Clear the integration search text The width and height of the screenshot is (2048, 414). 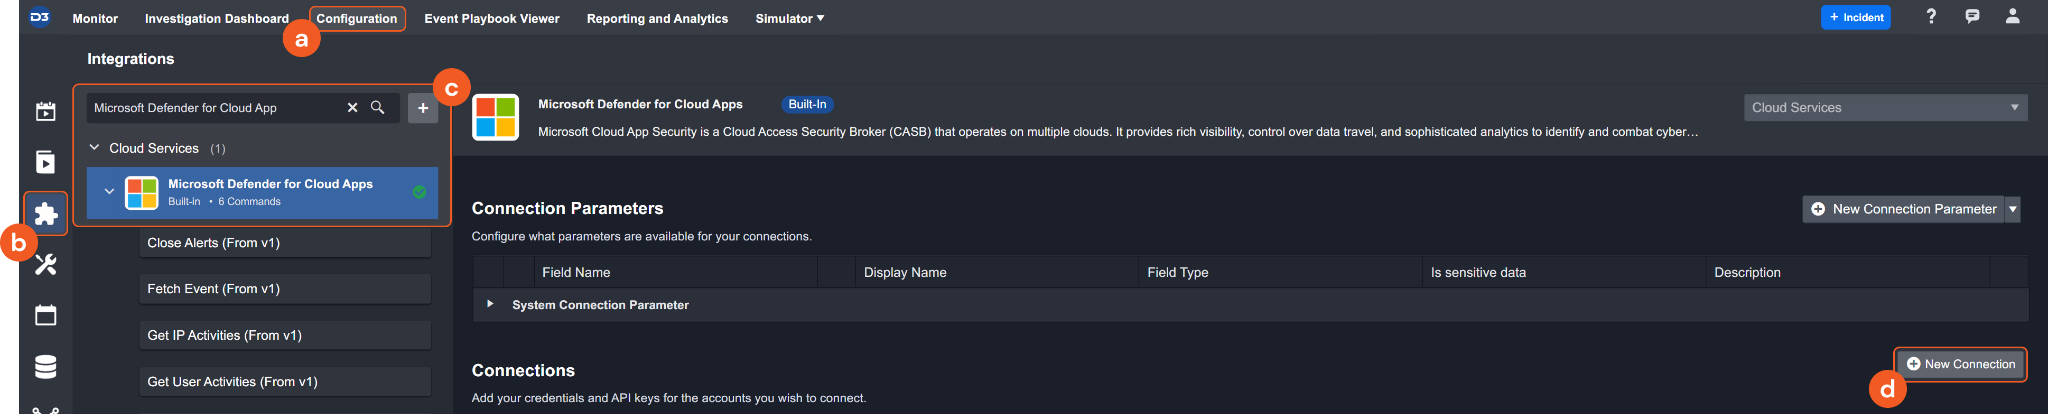[352, 108]
